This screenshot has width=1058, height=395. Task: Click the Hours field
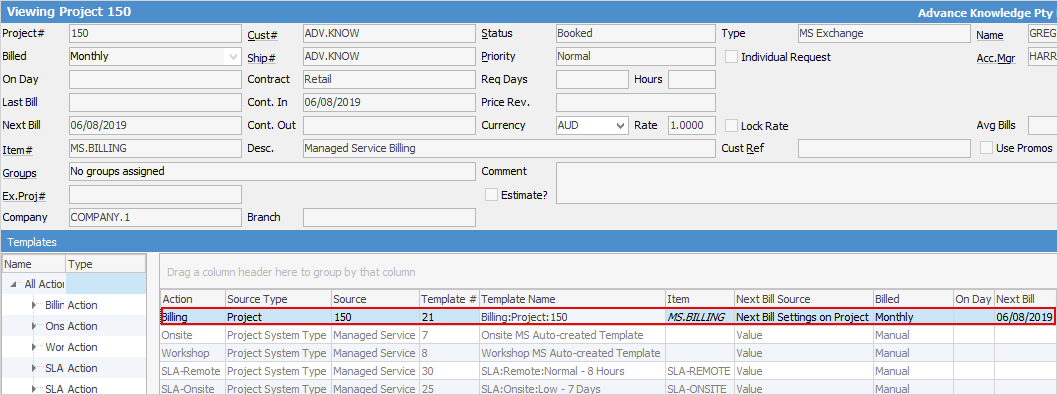(692, 80)
